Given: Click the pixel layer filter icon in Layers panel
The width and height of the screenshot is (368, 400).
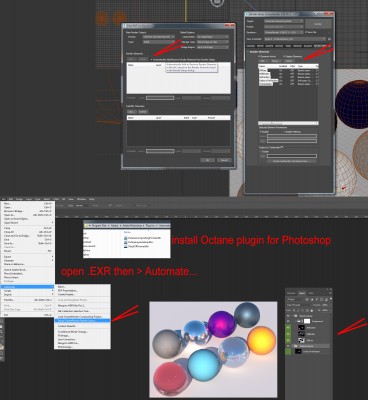Looking at the screenshot, I should [307, 300].
